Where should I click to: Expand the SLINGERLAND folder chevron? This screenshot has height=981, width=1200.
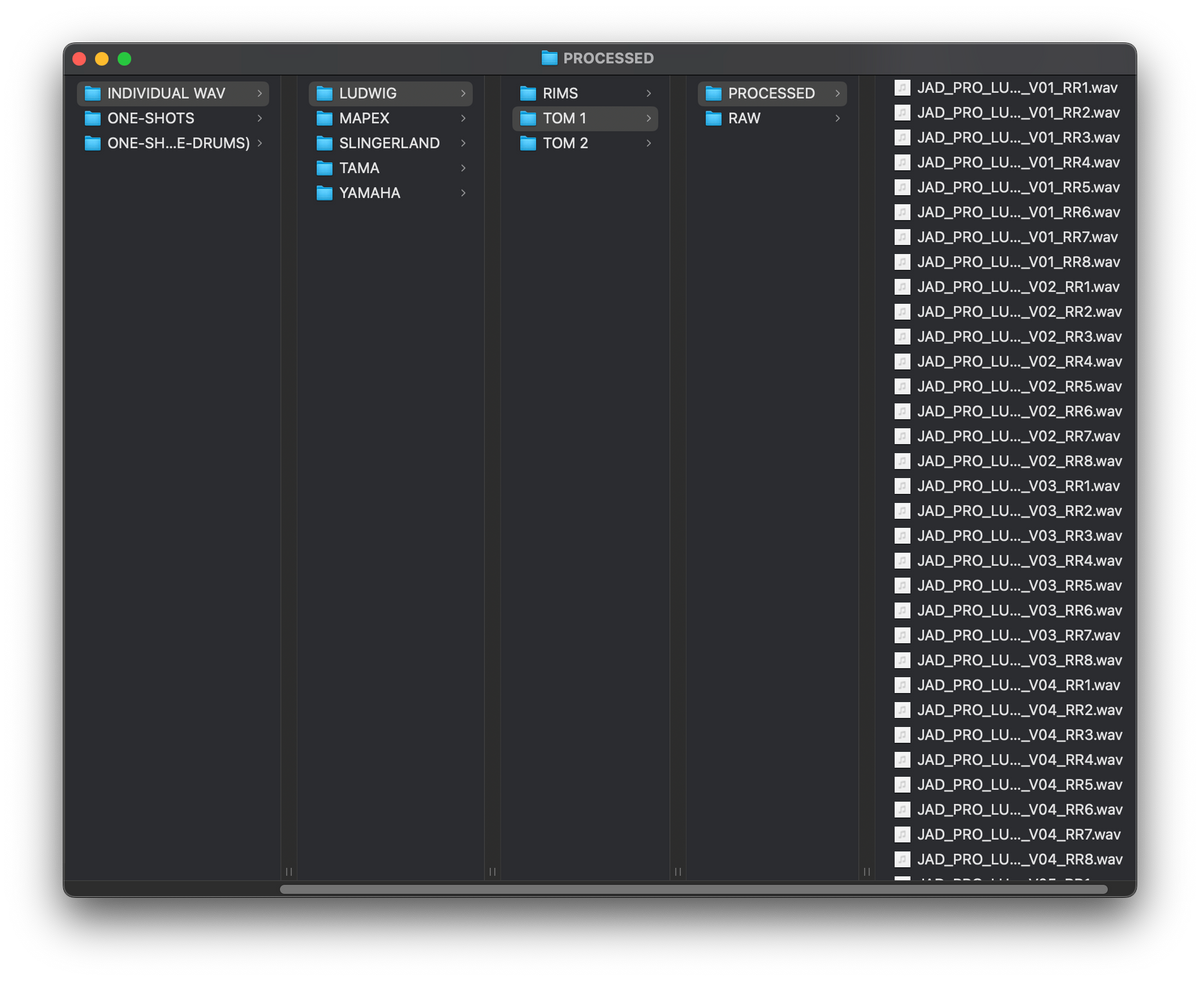pyautogui.click(x=463, y=143)
